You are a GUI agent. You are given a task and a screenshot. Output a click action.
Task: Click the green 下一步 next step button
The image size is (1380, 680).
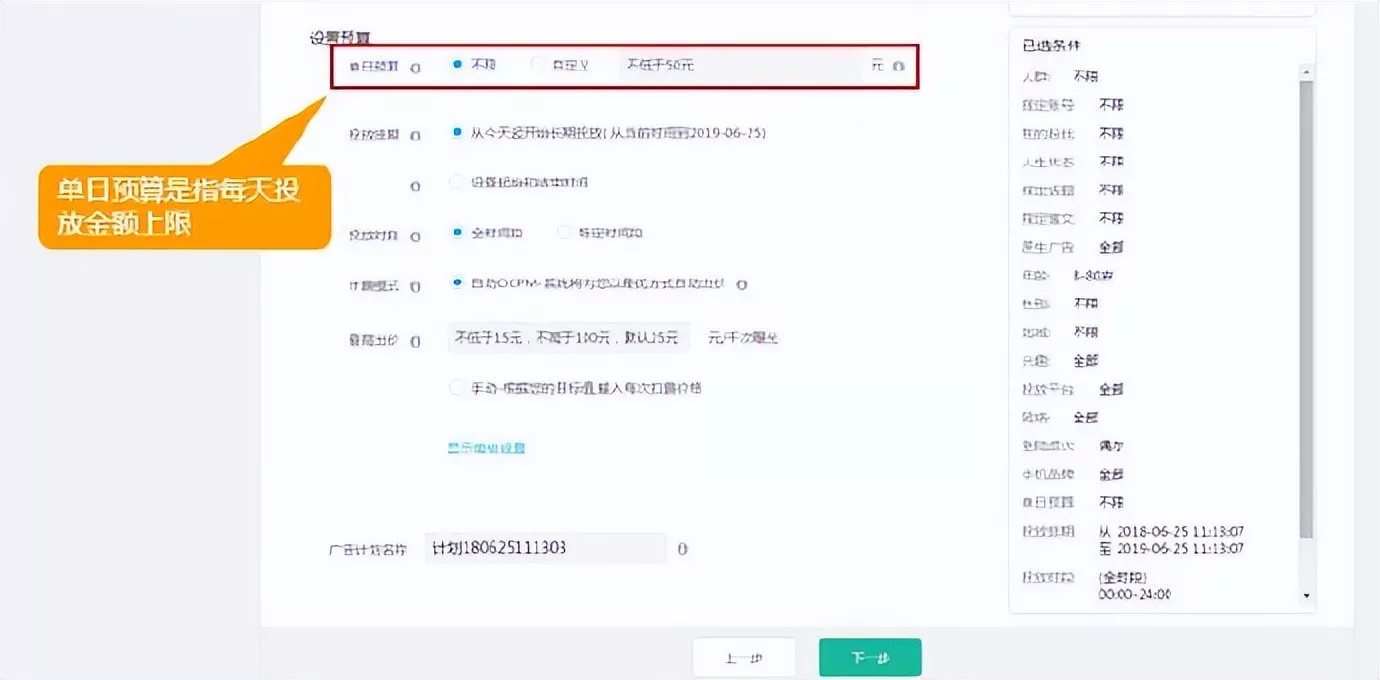(869, 658)
